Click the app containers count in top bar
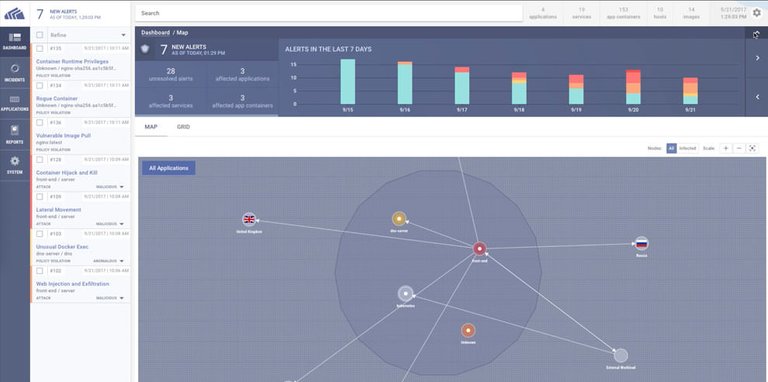Viewport: 768px width, 382px height. (624, 13)
